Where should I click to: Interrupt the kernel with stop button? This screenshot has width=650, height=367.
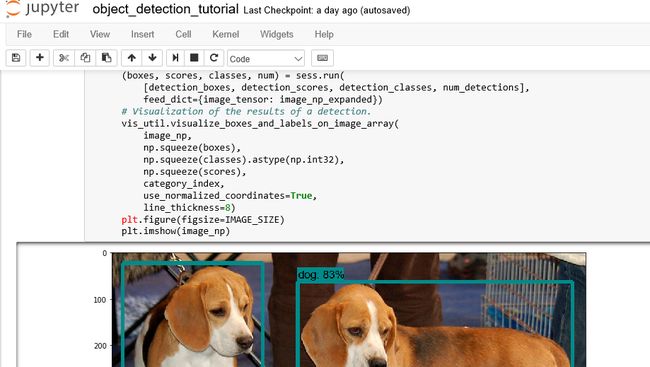pos(194,58)
